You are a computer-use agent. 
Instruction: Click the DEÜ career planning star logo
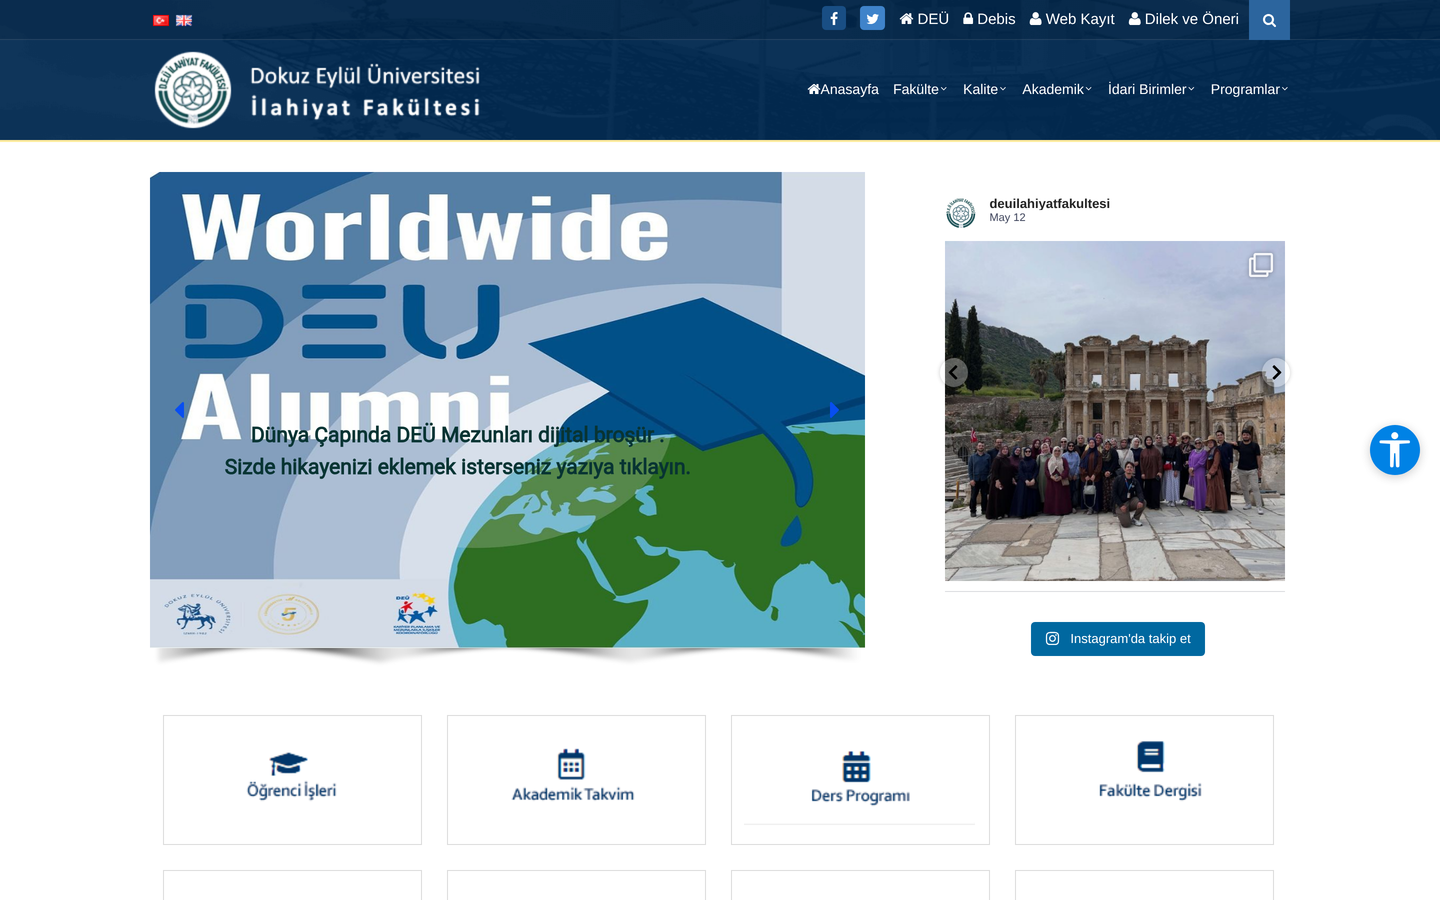tap(417, 613)
